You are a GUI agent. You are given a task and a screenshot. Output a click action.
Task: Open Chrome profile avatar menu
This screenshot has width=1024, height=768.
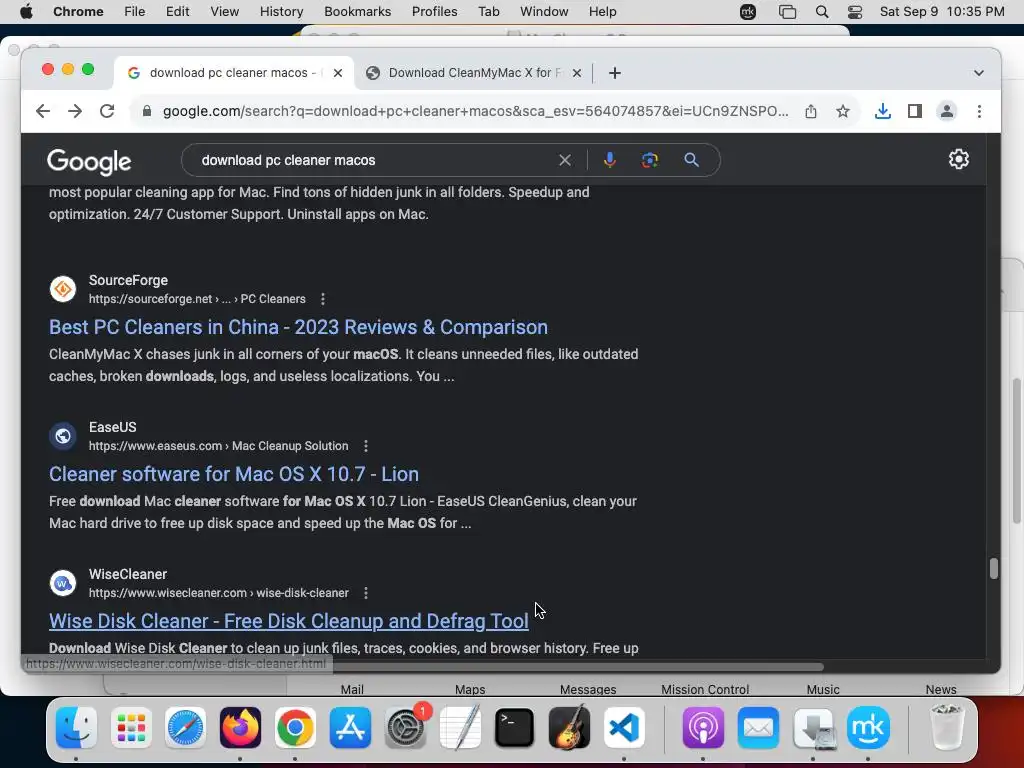click(947, 111)
